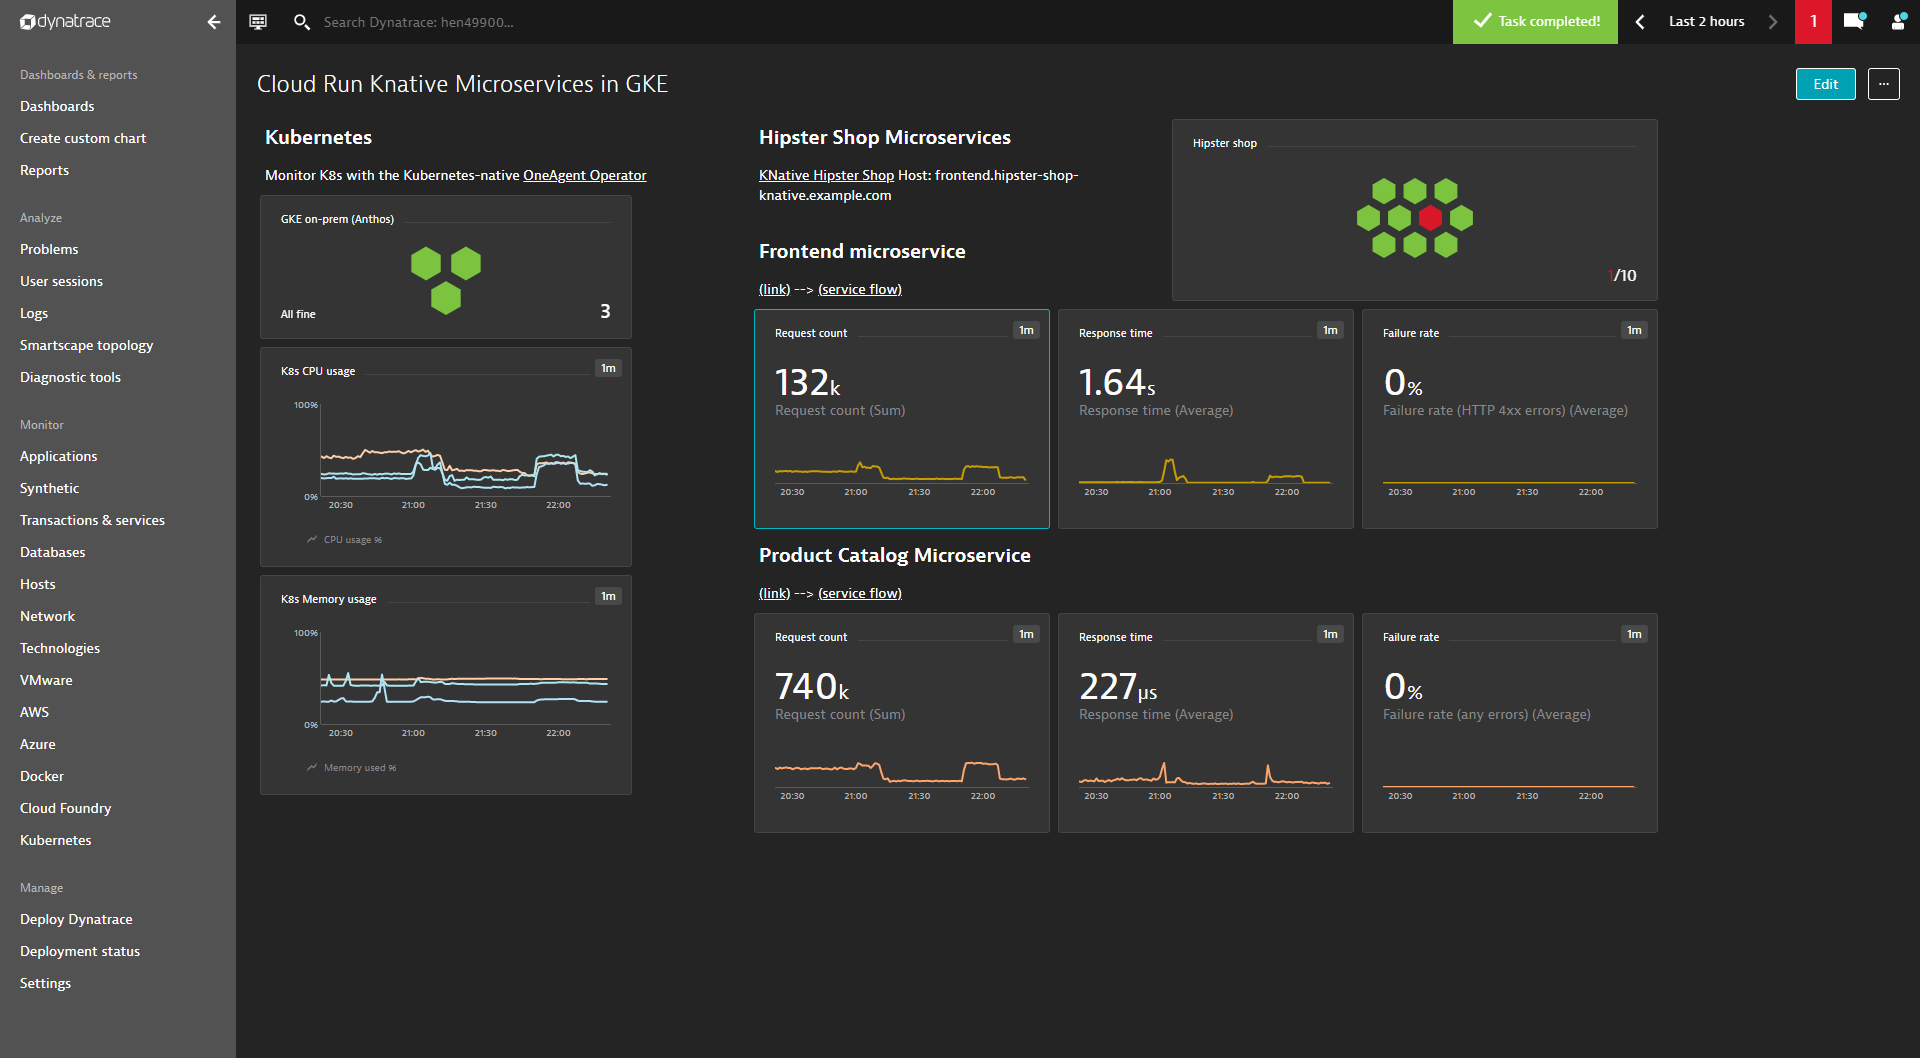Open Product Catalog Response time 227µs tile
The width and height of the screenshot is (1920, 1058).
1206,723
